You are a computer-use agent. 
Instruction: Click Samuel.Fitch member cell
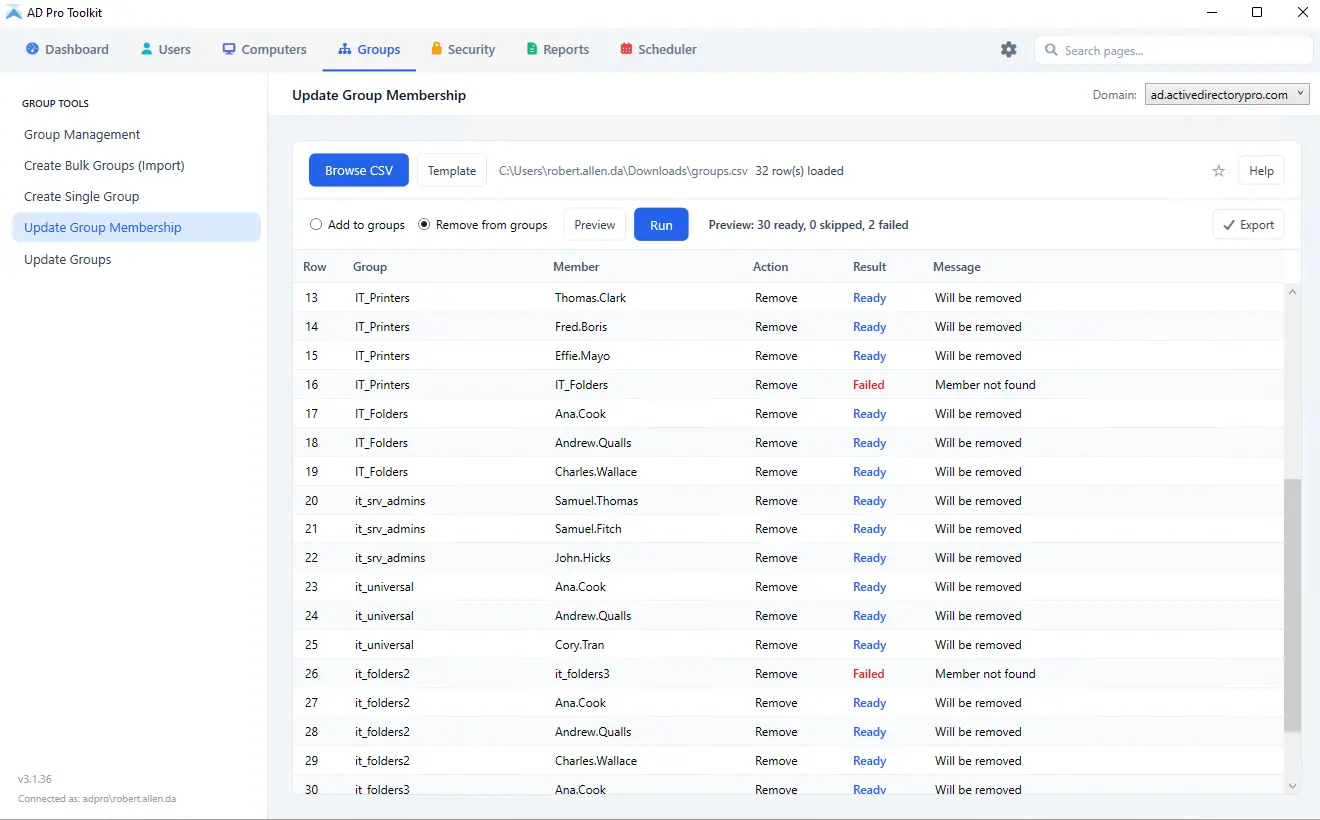[x=589, y=529]
